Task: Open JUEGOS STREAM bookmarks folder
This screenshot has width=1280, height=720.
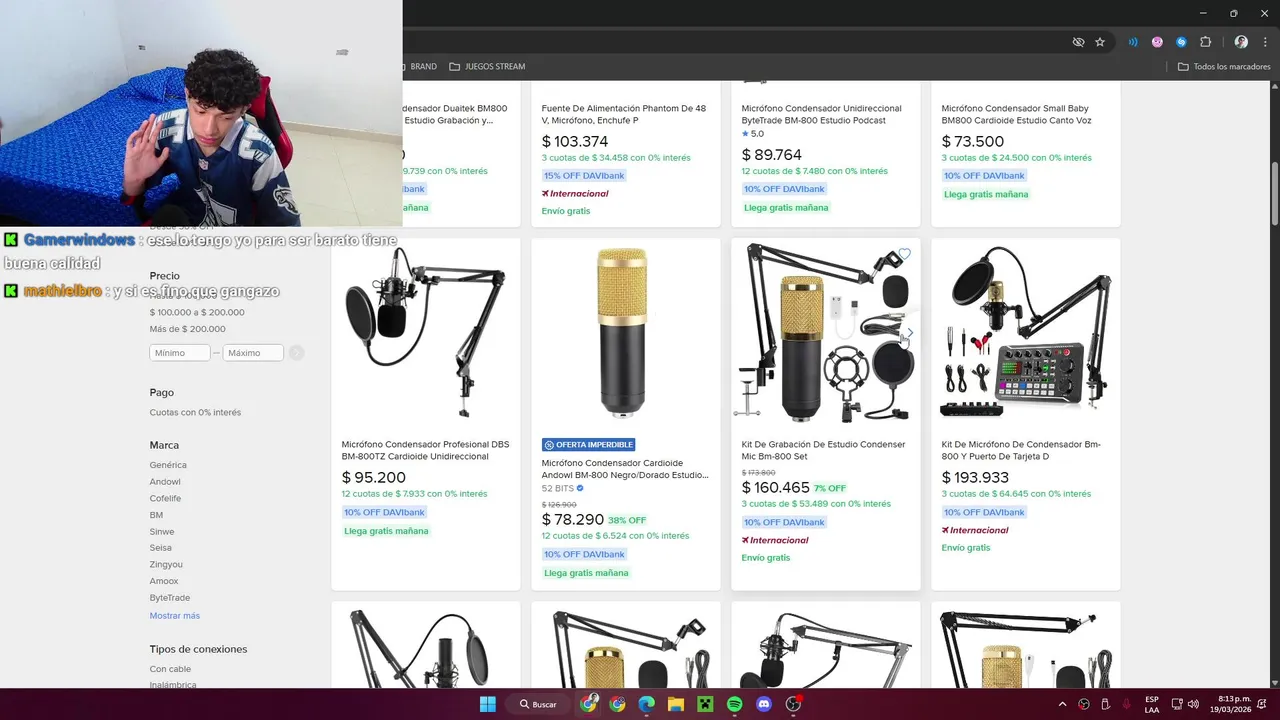Action: [487, 67]
